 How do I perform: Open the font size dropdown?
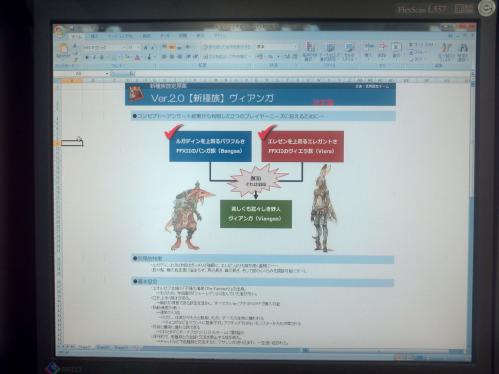click(x=138, y=48)
